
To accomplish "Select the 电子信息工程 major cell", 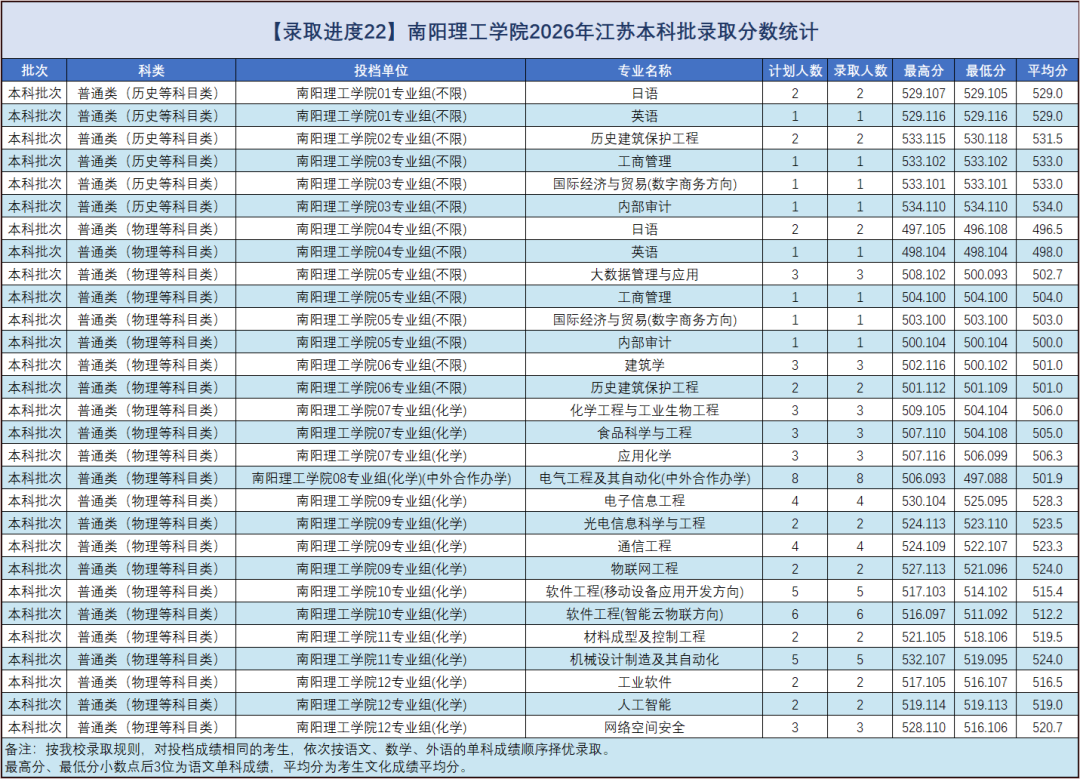I will 644,501.
